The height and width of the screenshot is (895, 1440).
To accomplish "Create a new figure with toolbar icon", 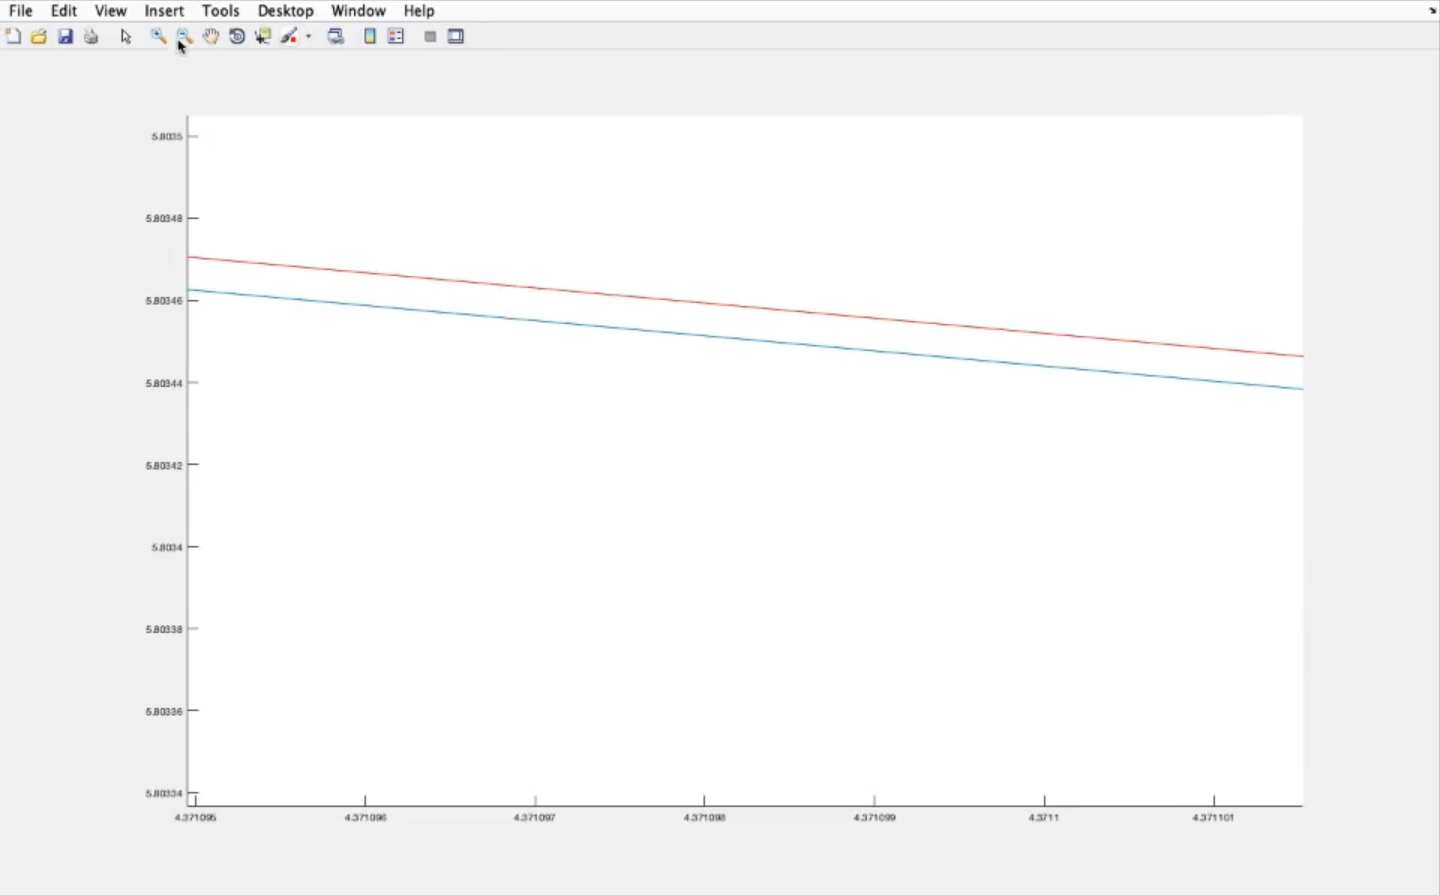I will click(13, 36).
